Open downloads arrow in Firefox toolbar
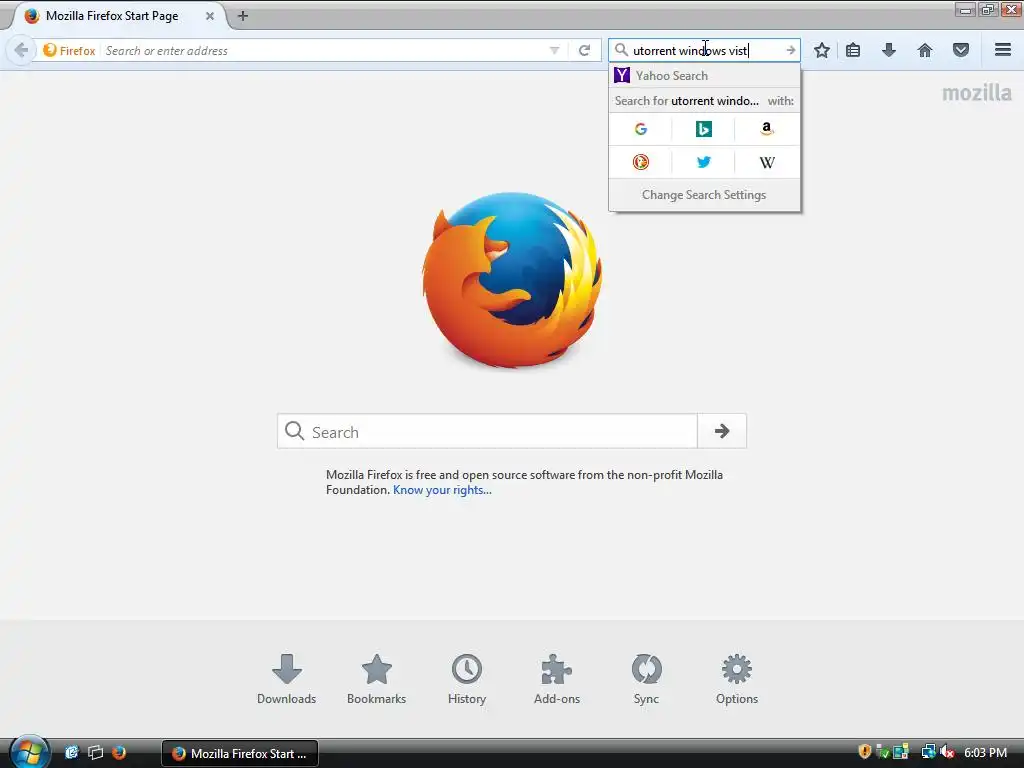The image size is (1024, 768). [x=889, y=50]
